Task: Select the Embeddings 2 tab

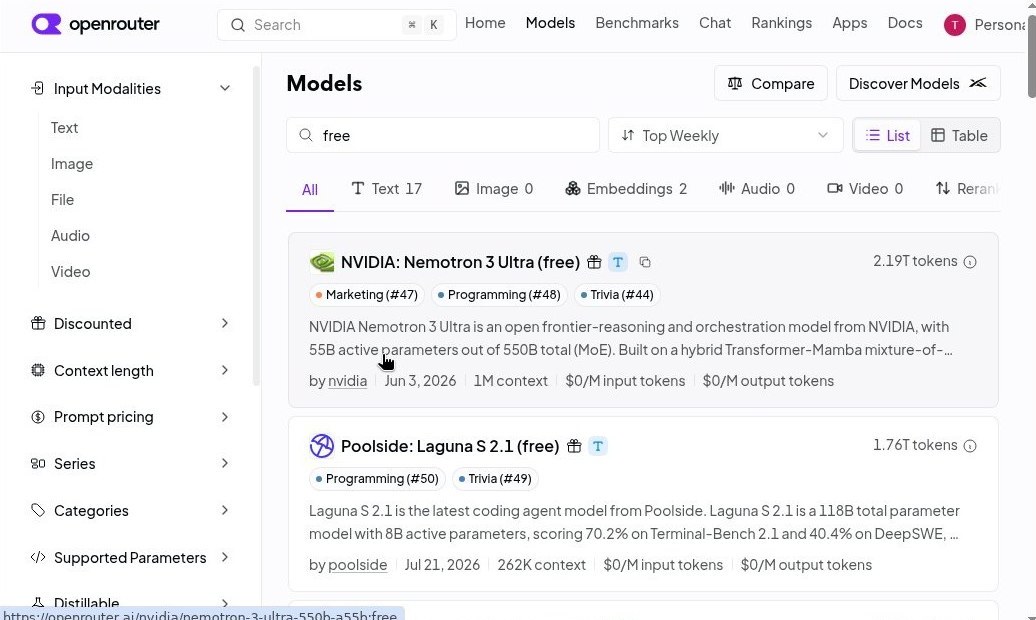Action: [x=626, y=189]
